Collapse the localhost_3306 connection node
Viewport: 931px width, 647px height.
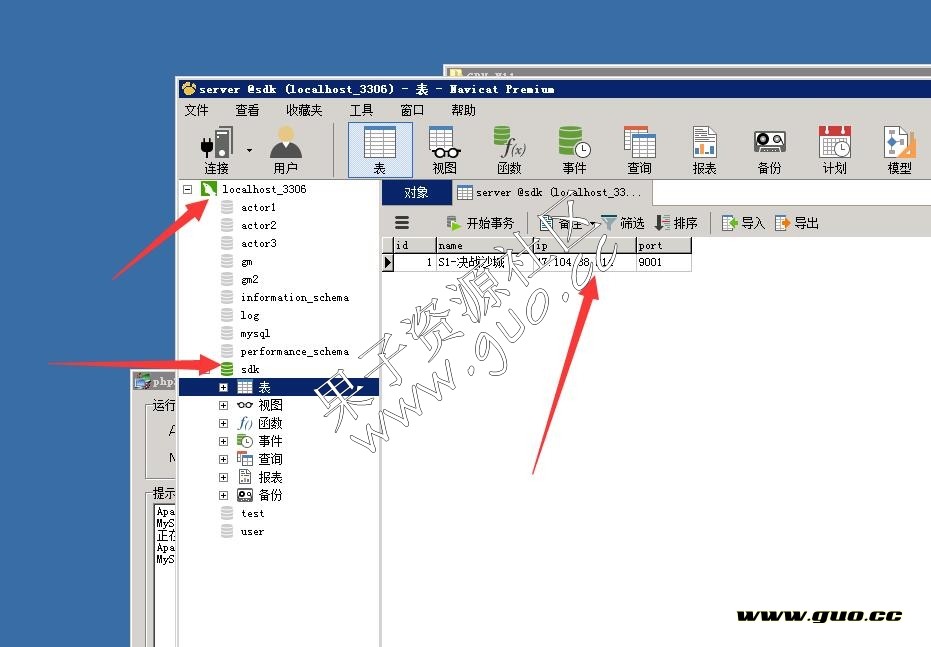tap(187, 189)
